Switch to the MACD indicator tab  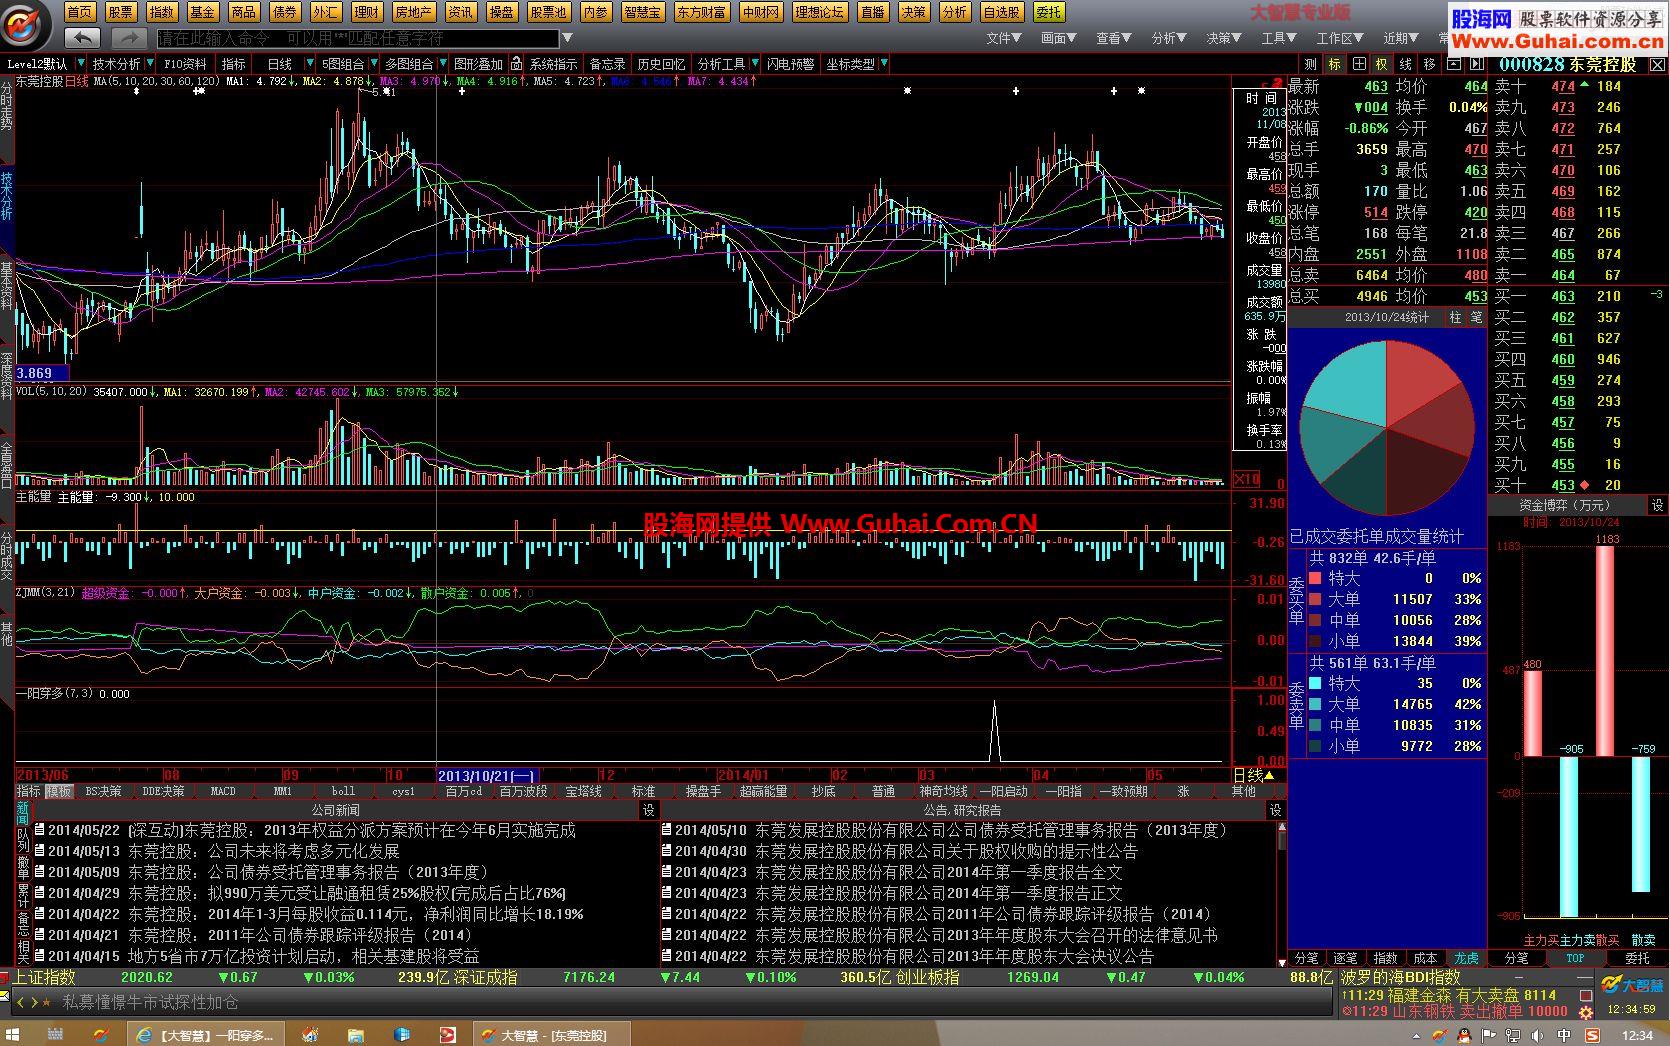[223, 791]
